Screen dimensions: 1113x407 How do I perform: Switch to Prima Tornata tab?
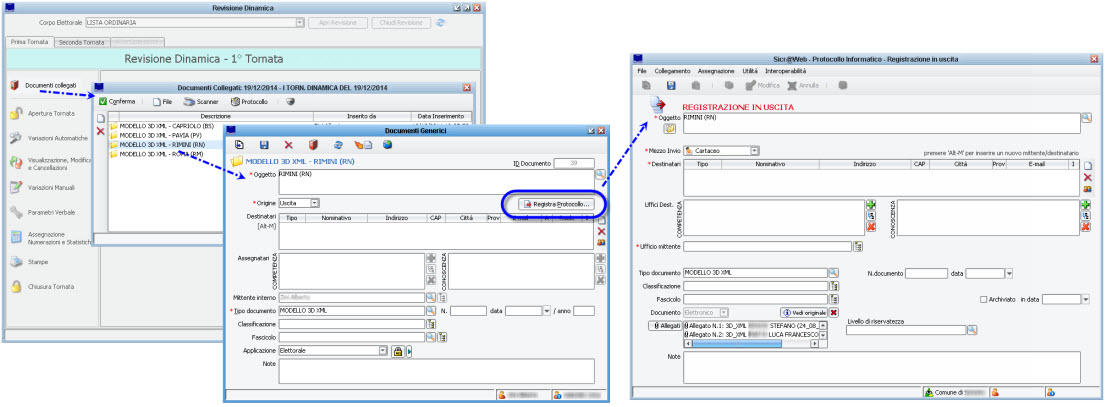point(29,42)
